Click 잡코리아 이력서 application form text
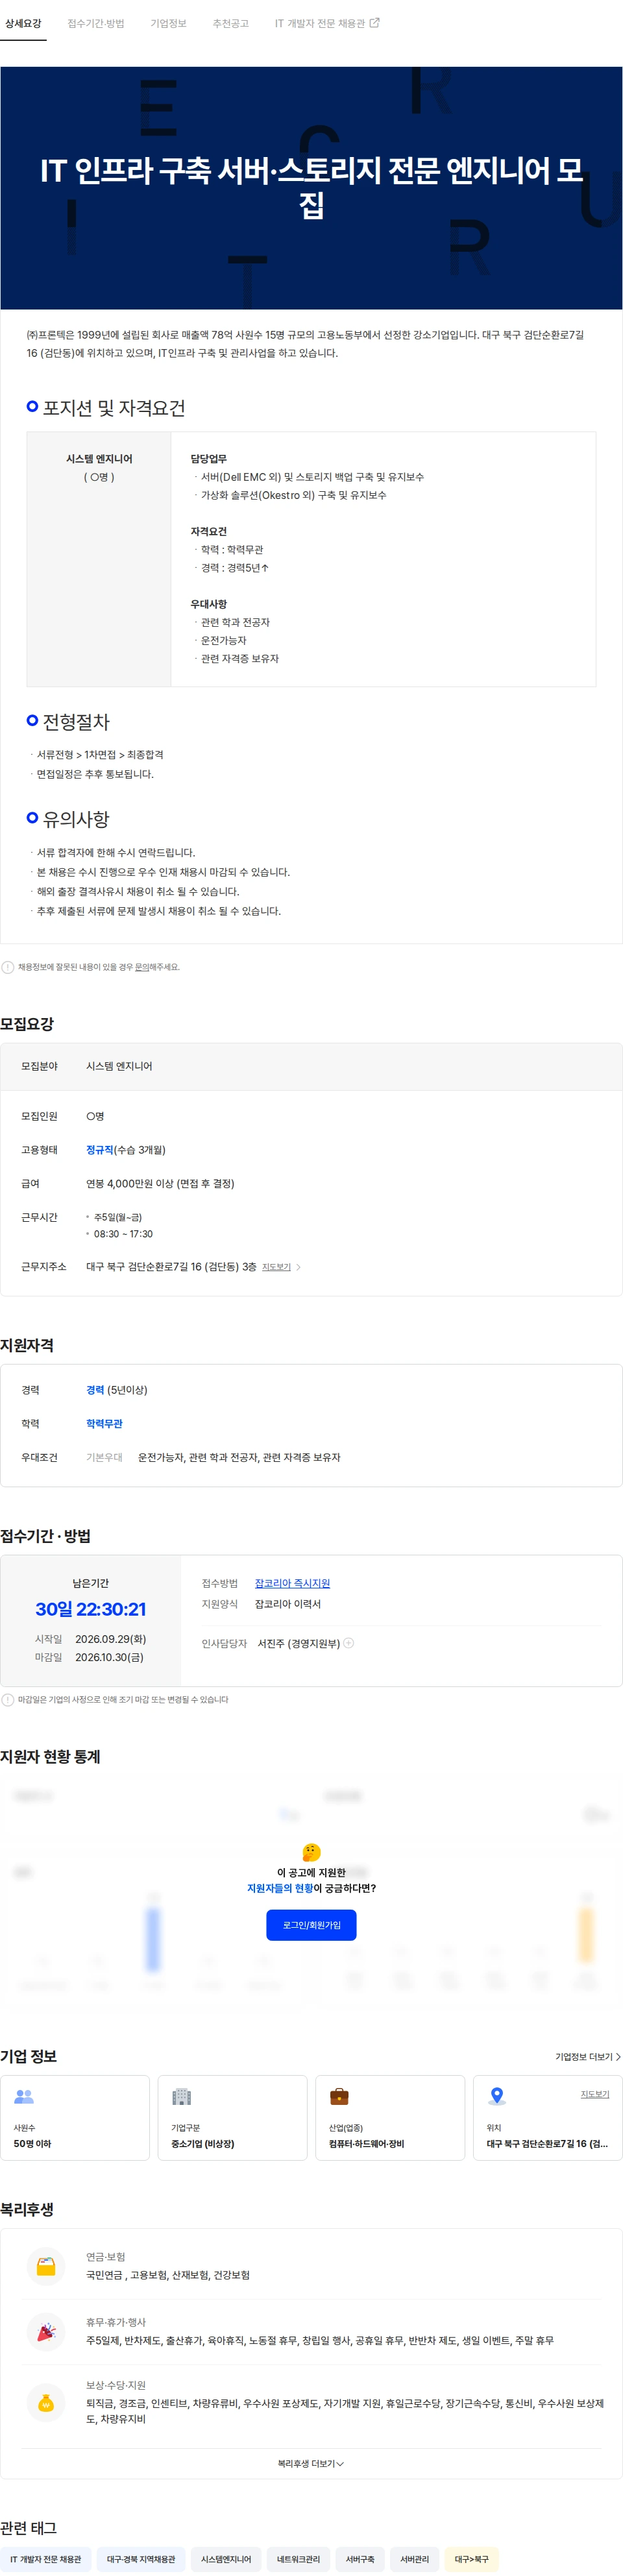Screen dimensions: 623x2576 point(288,1604)
